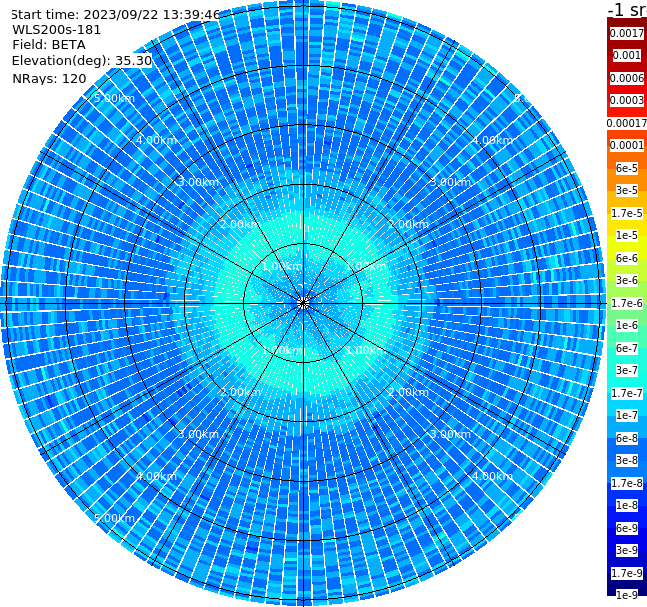Click the 1.7e-6 colorbar tick label
647x607 pixels.
tap(627, 303)
